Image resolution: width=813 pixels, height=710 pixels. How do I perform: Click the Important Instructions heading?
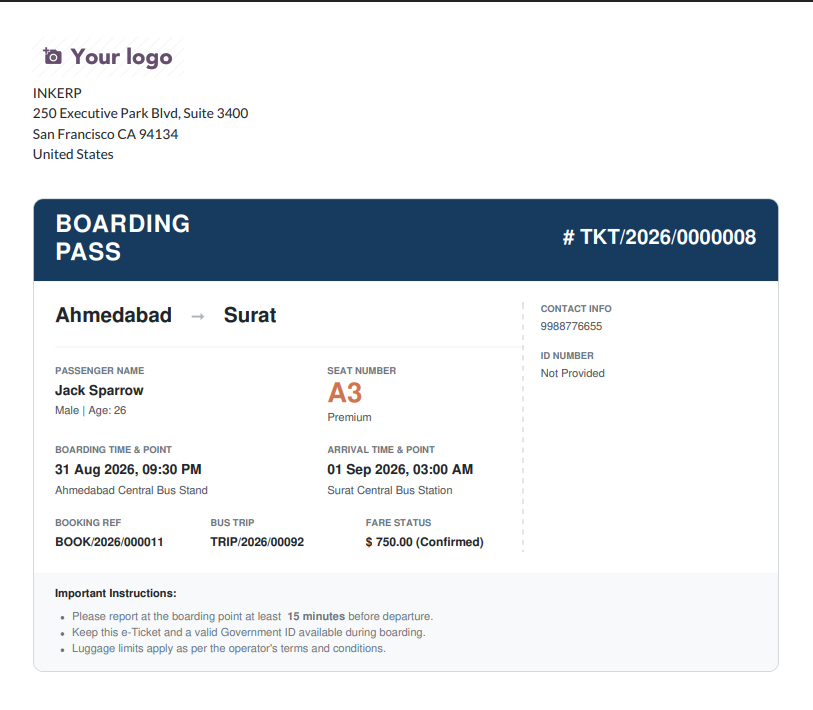tap(116, 593)
